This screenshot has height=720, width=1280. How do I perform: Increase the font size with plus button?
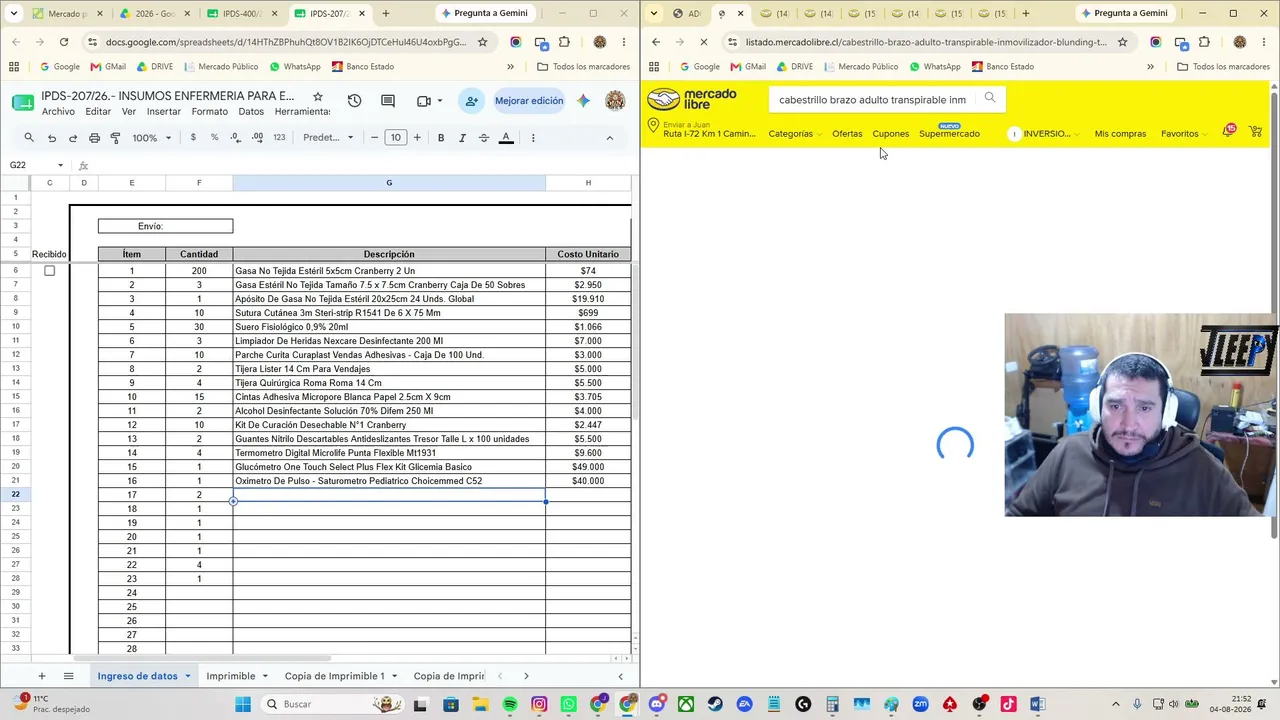[417, 138]
